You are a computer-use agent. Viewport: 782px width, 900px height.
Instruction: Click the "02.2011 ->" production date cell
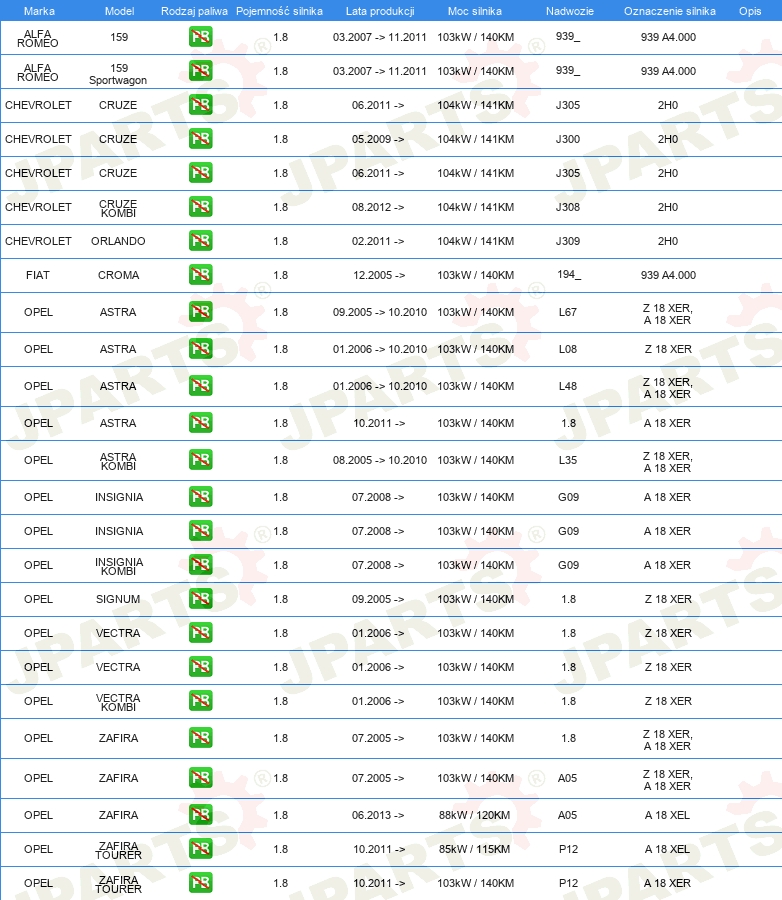point(378,241)
